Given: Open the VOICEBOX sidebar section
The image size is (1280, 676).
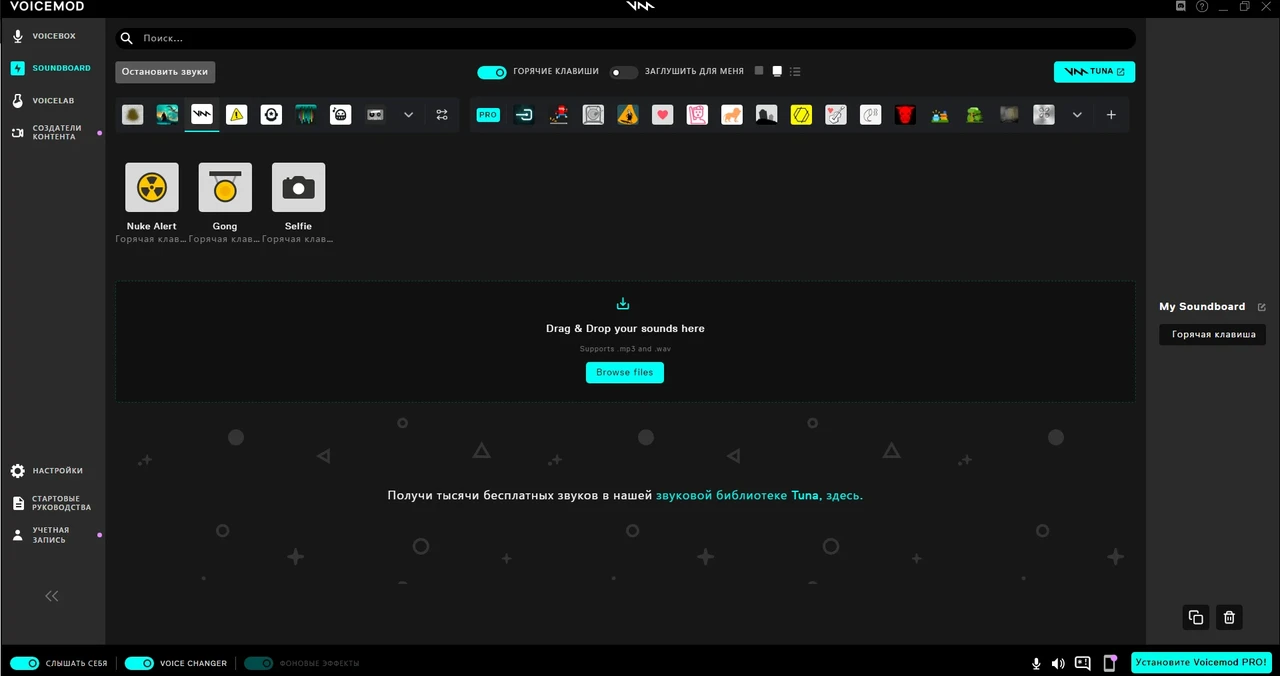Looking at the screenshot, I should 53,36.
